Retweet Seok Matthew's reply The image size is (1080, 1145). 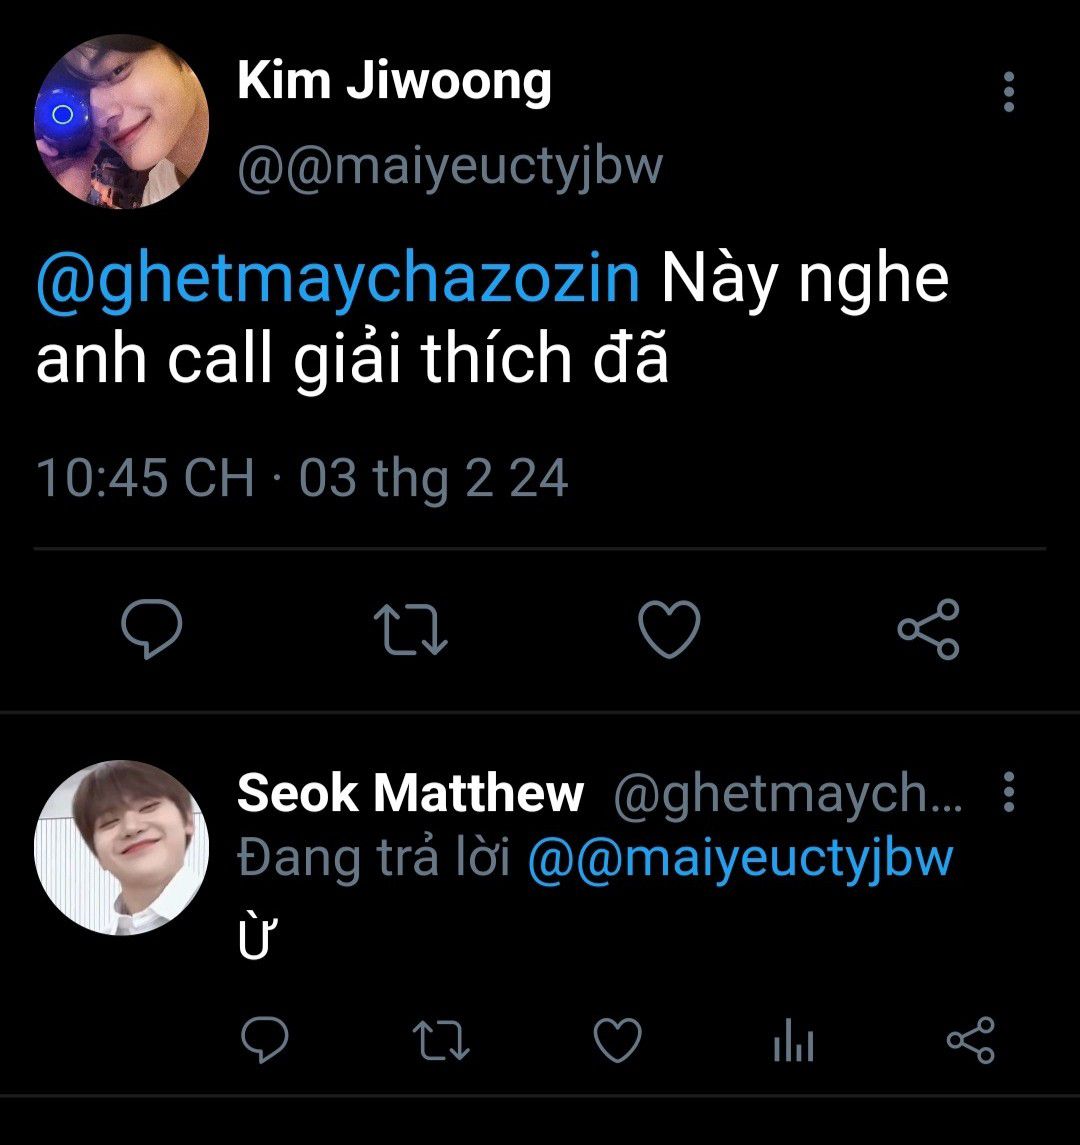point(441,1040)
